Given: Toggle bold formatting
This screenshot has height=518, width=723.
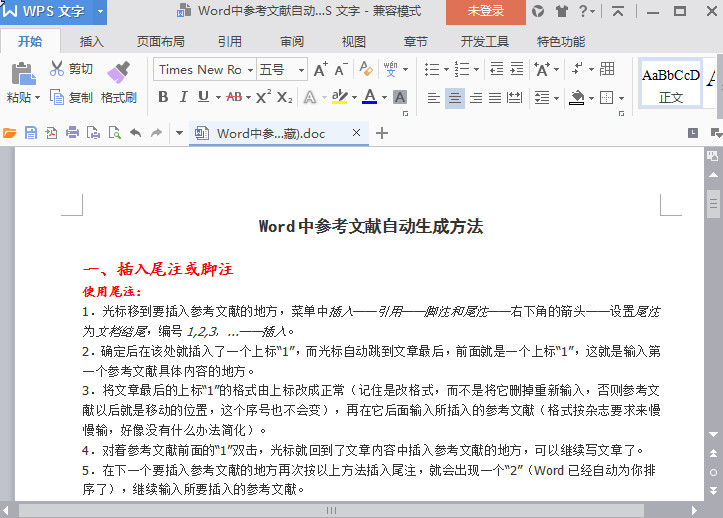Looking at the screenshot, I should pyautogui.click(x=163, y=97).
